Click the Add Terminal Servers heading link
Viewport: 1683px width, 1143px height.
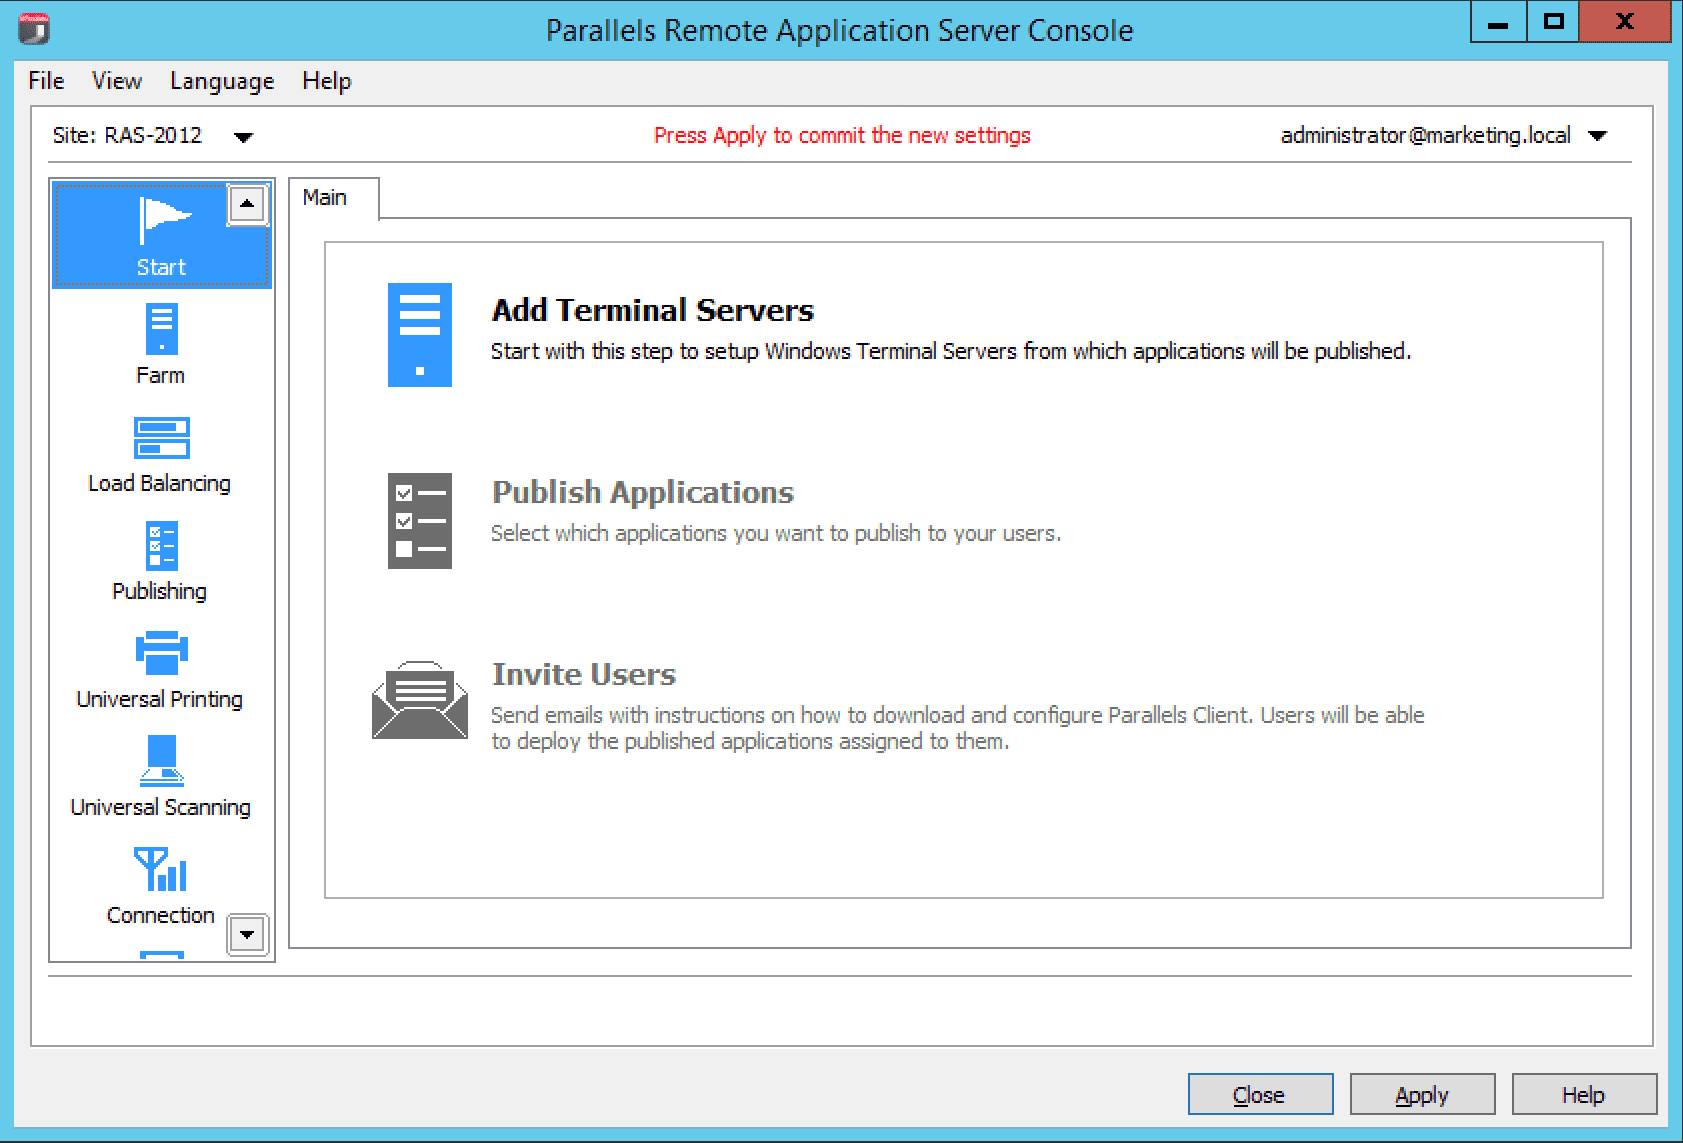tap(652, 310)
